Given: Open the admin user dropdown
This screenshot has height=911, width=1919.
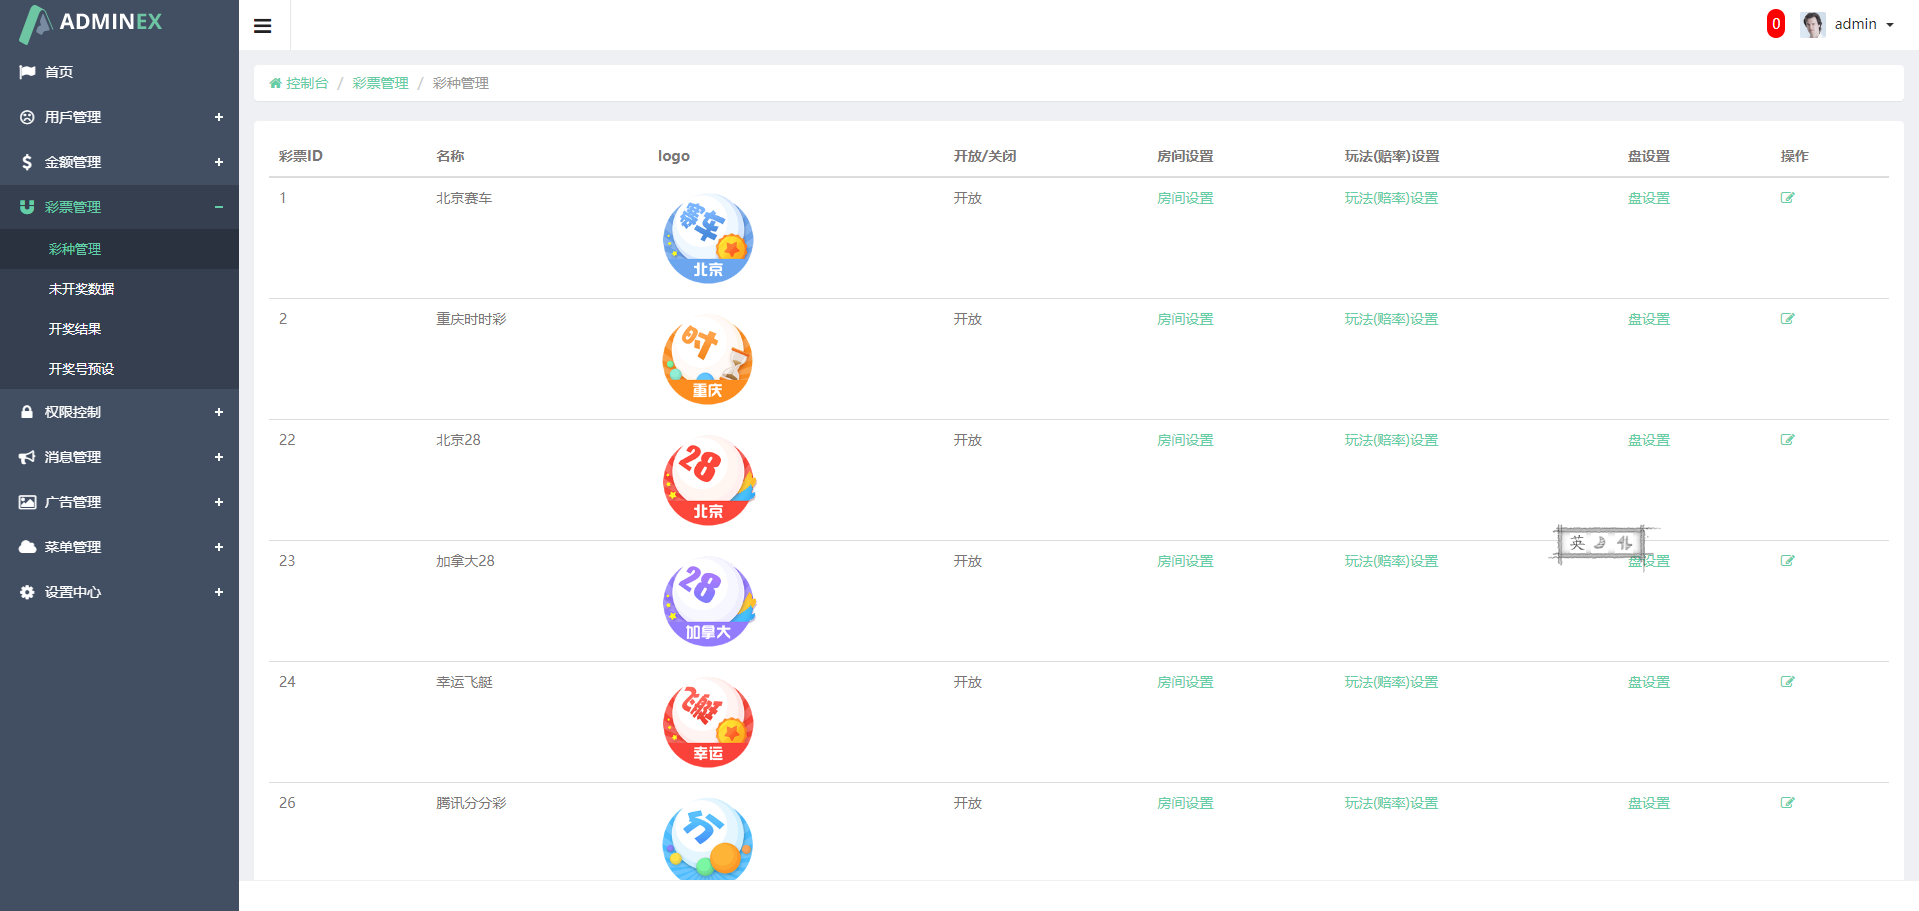Looking at the screenshot, I should tap(1863, 24).
